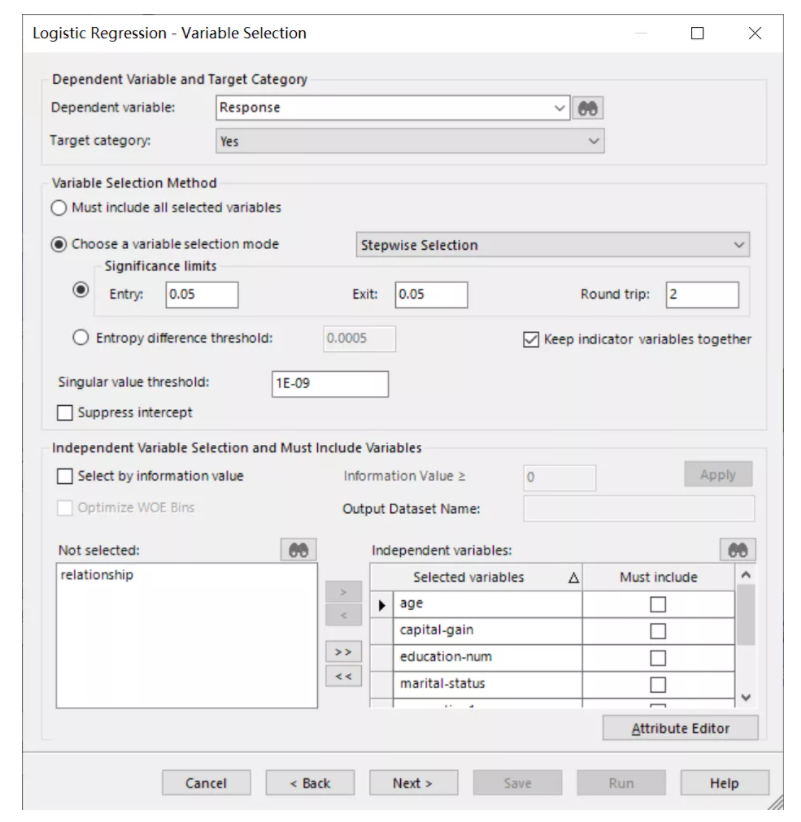
Task: Select the marital-status variable row
Action: [x=488, y=684]
